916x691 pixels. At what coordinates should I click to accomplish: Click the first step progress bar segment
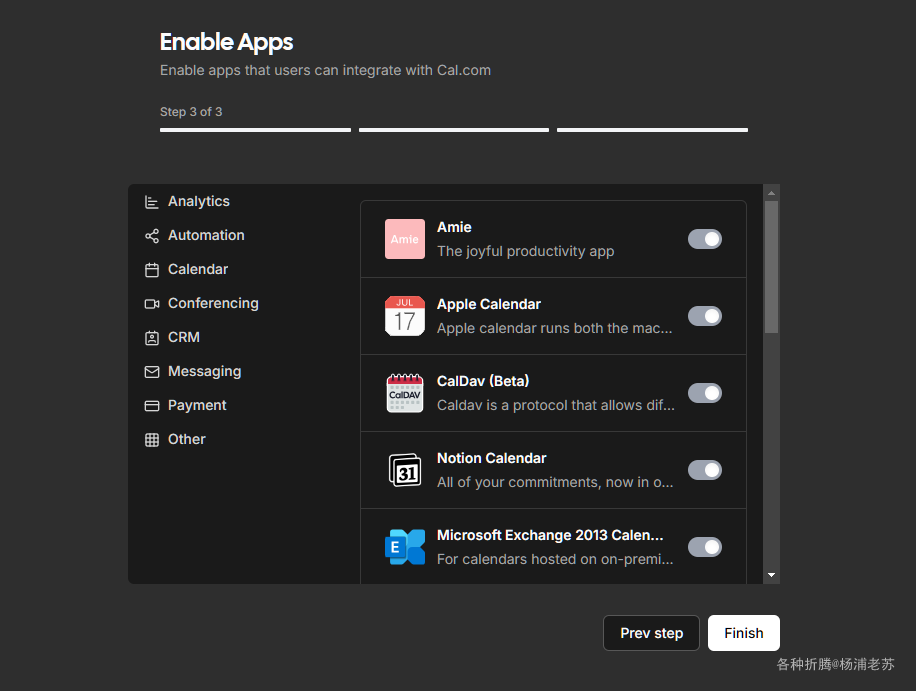tap(255, 130)
